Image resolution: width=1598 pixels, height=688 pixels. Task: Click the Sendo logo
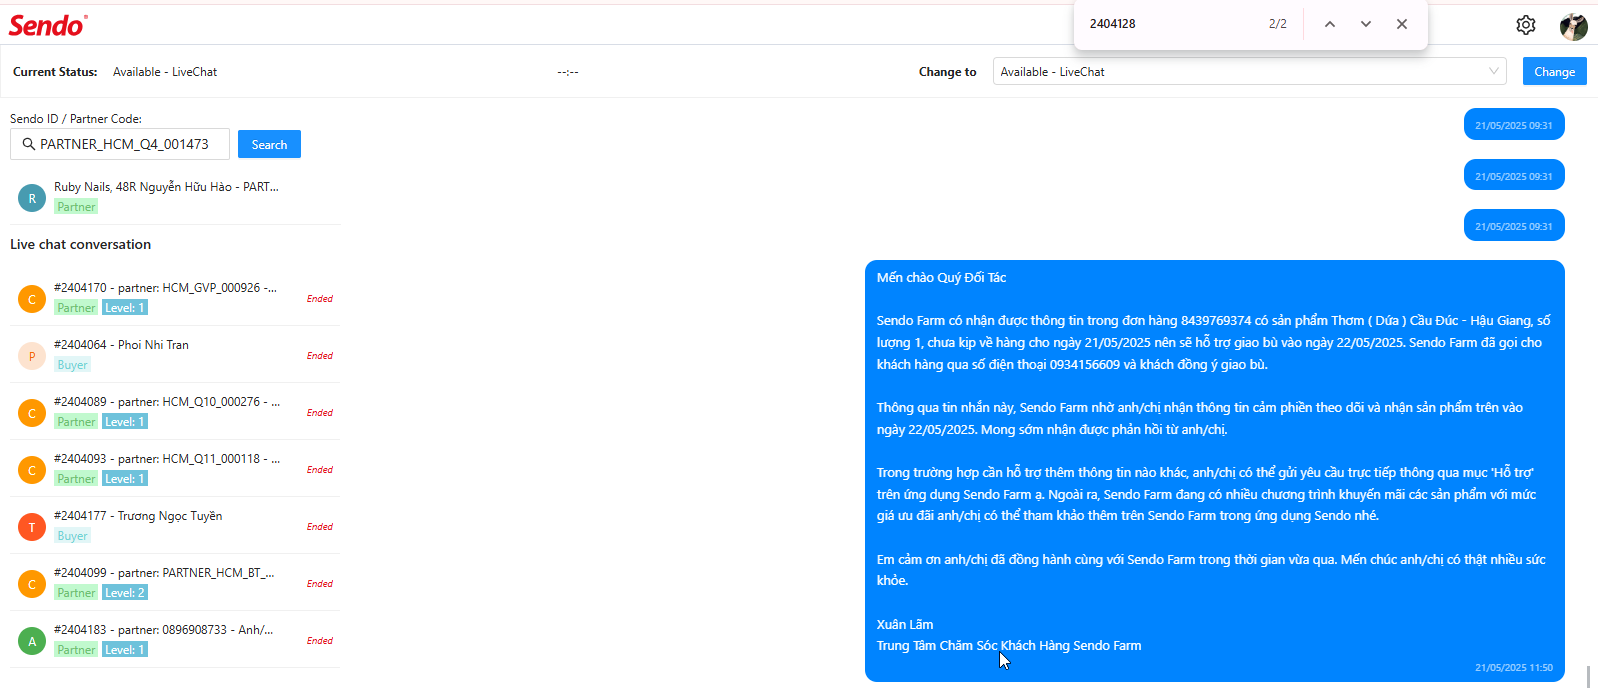point(48,25)
